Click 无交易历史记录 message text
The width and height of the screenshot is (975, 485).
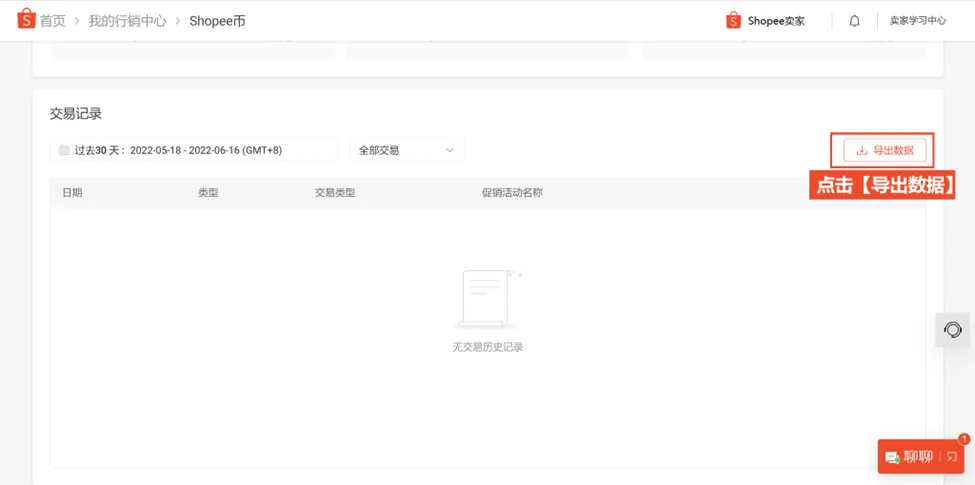pos(488,347)
